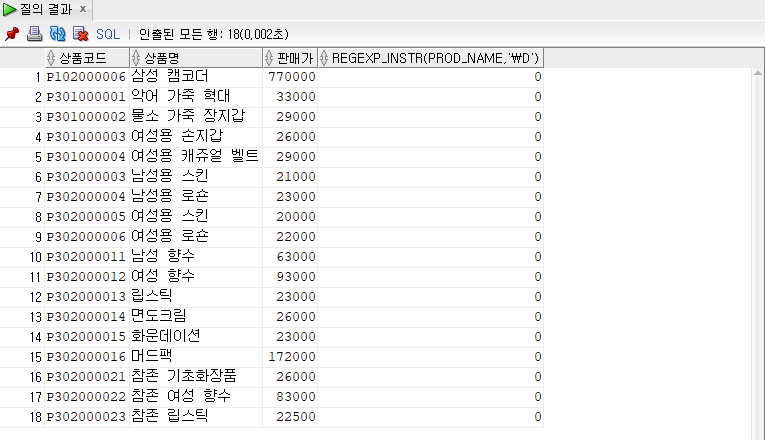Select cell P302000004
Viewport: 766px width, 440px height.
point(87,197)
